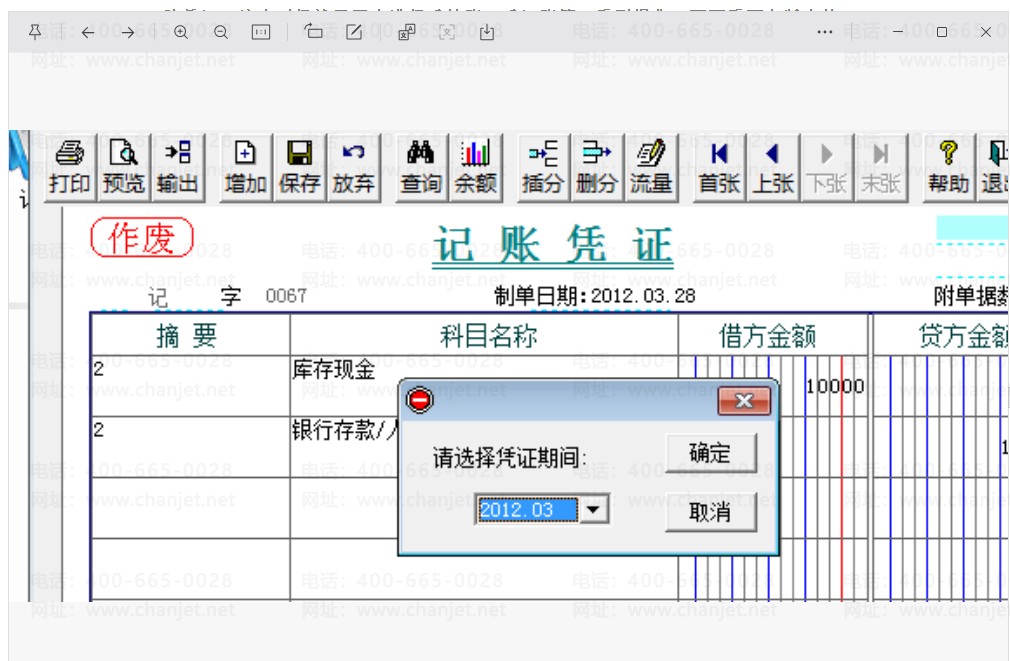The width and height of the screenshot is (1010, 661).
Task: Open 预览 print preview
Action: [x=124, y=168]
